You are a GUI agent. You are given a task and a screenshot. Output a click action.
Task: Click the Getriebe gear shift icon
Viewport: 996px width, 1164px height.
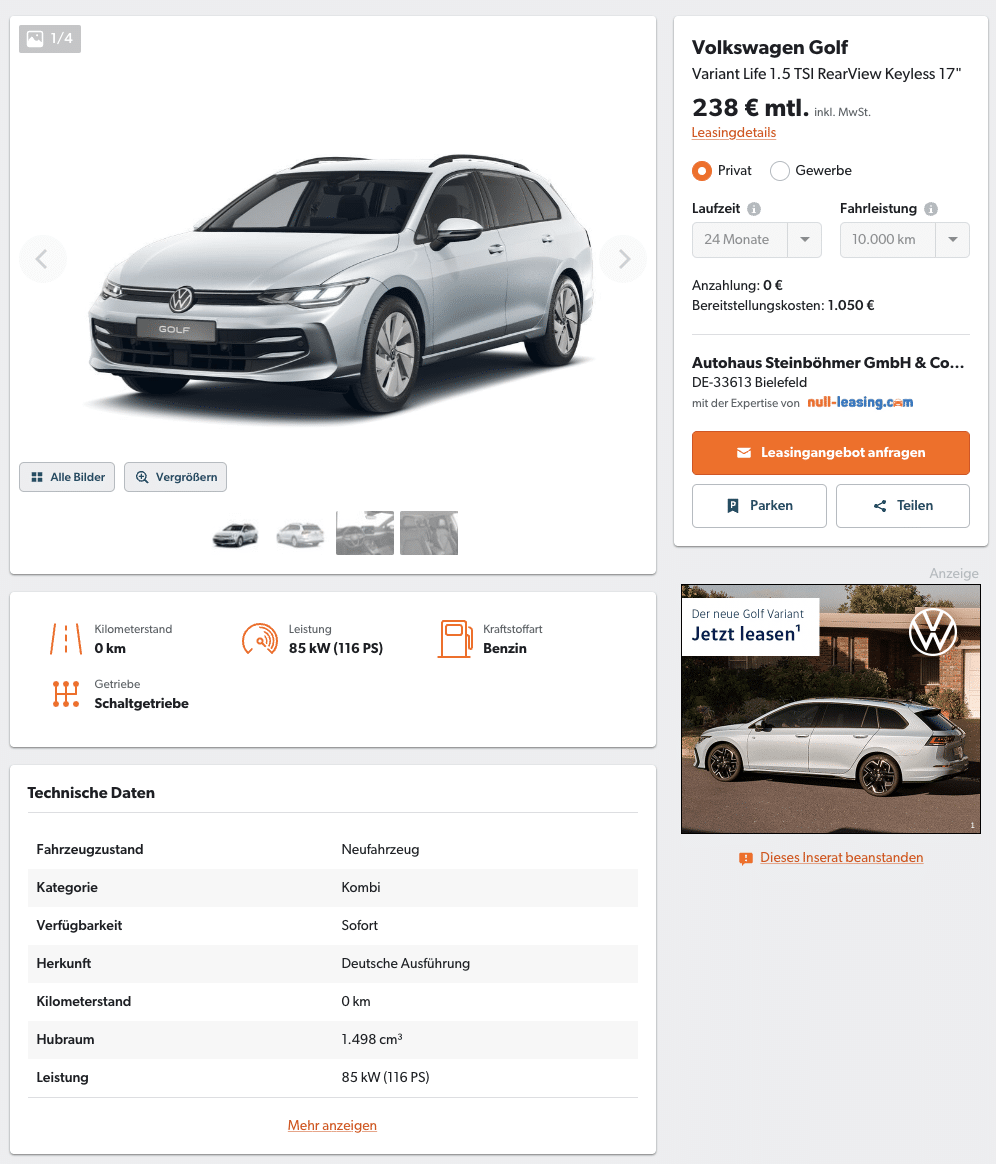click(66, 694)
